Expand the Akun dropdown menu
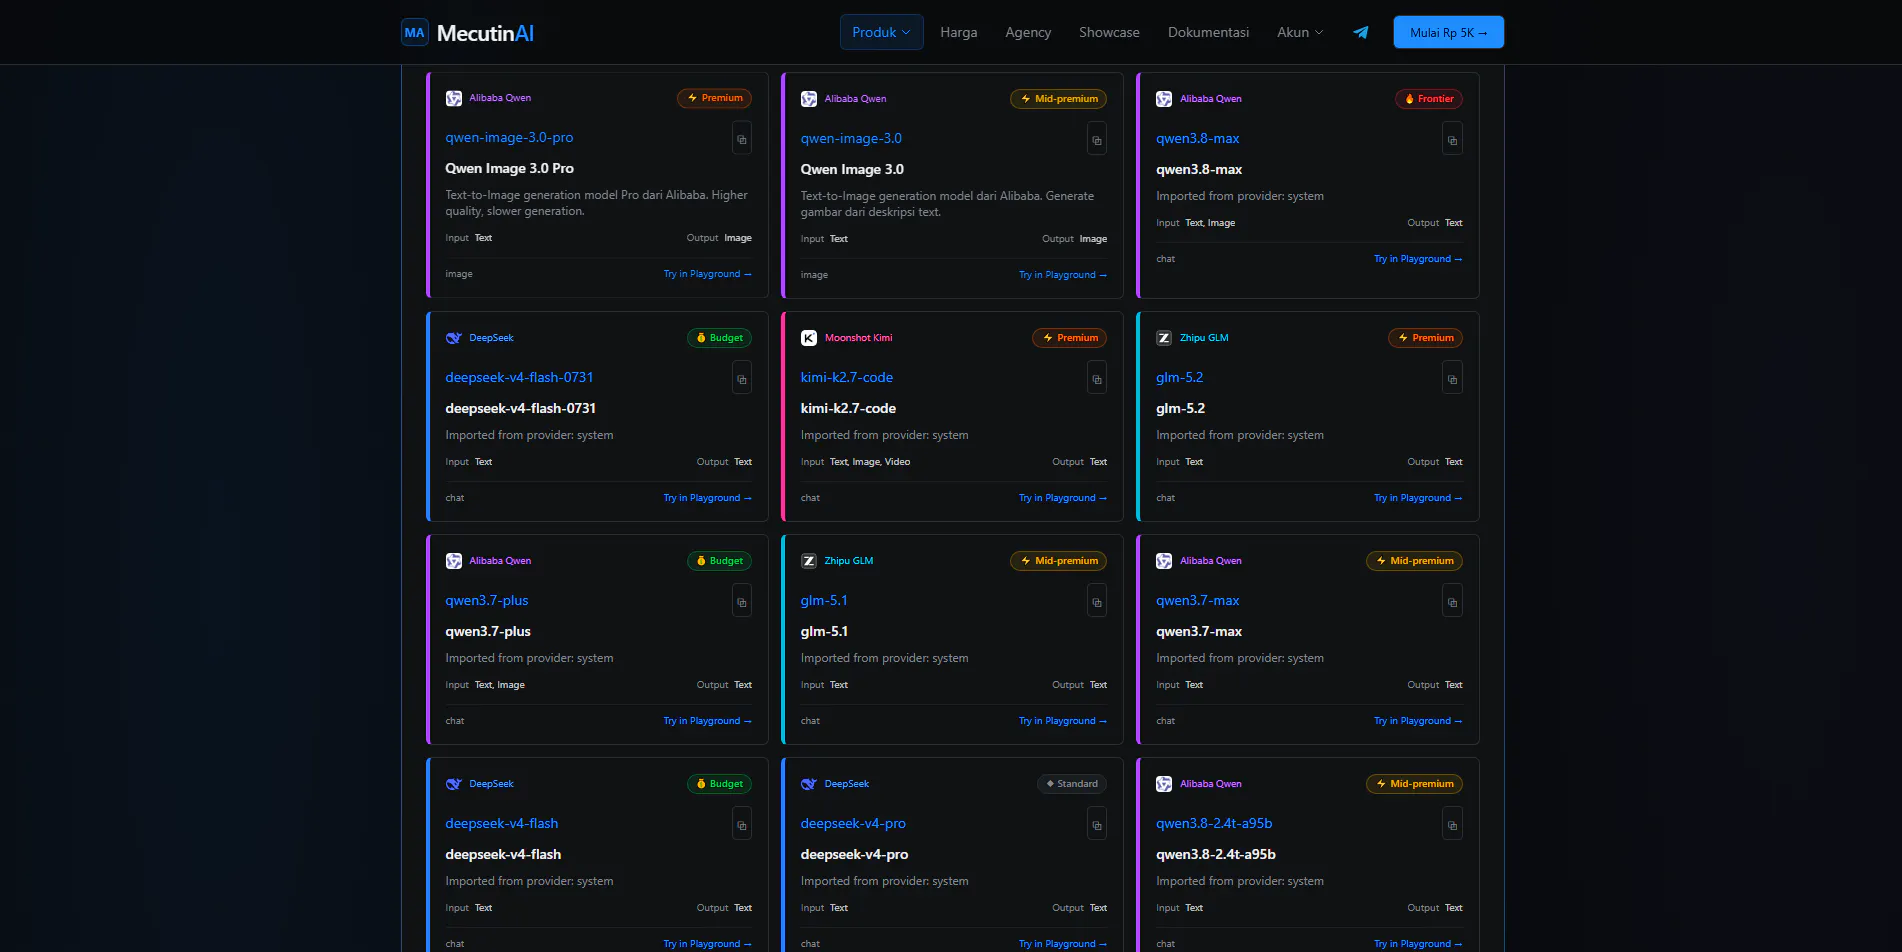Viewport: 1902px width, 952px height. [x=1300, y=32]
